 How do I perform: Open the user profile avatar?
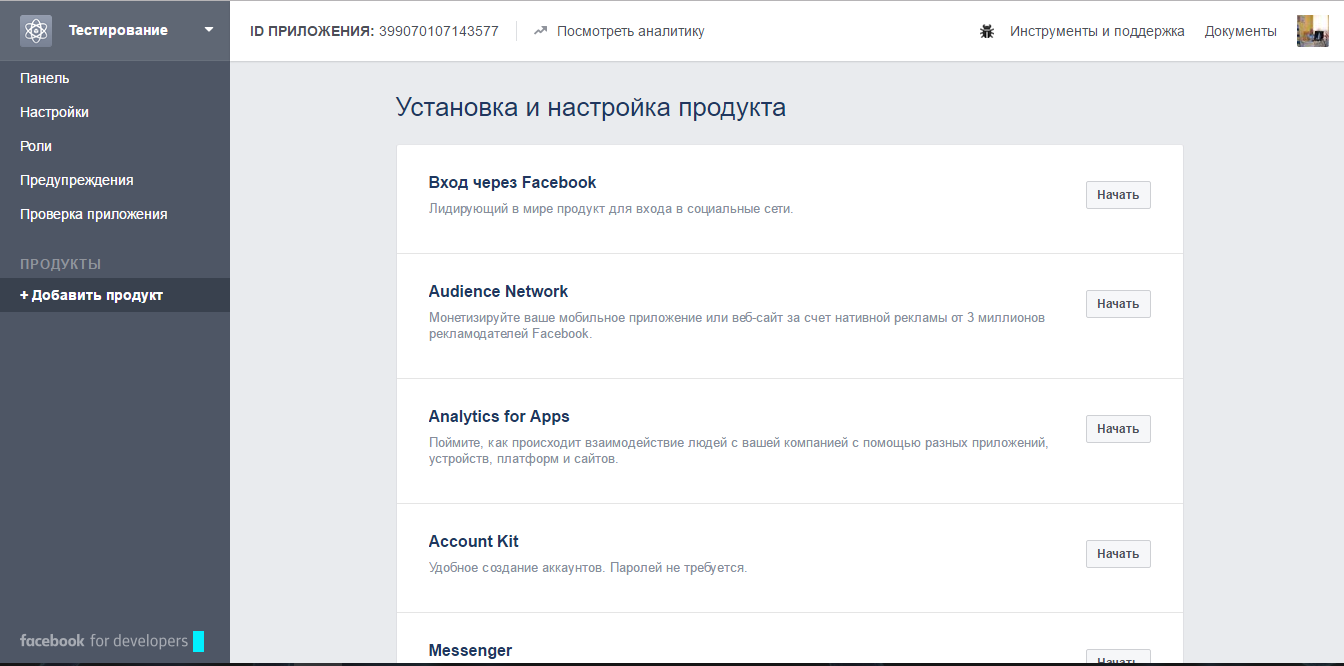click(x=1312, y=31)
